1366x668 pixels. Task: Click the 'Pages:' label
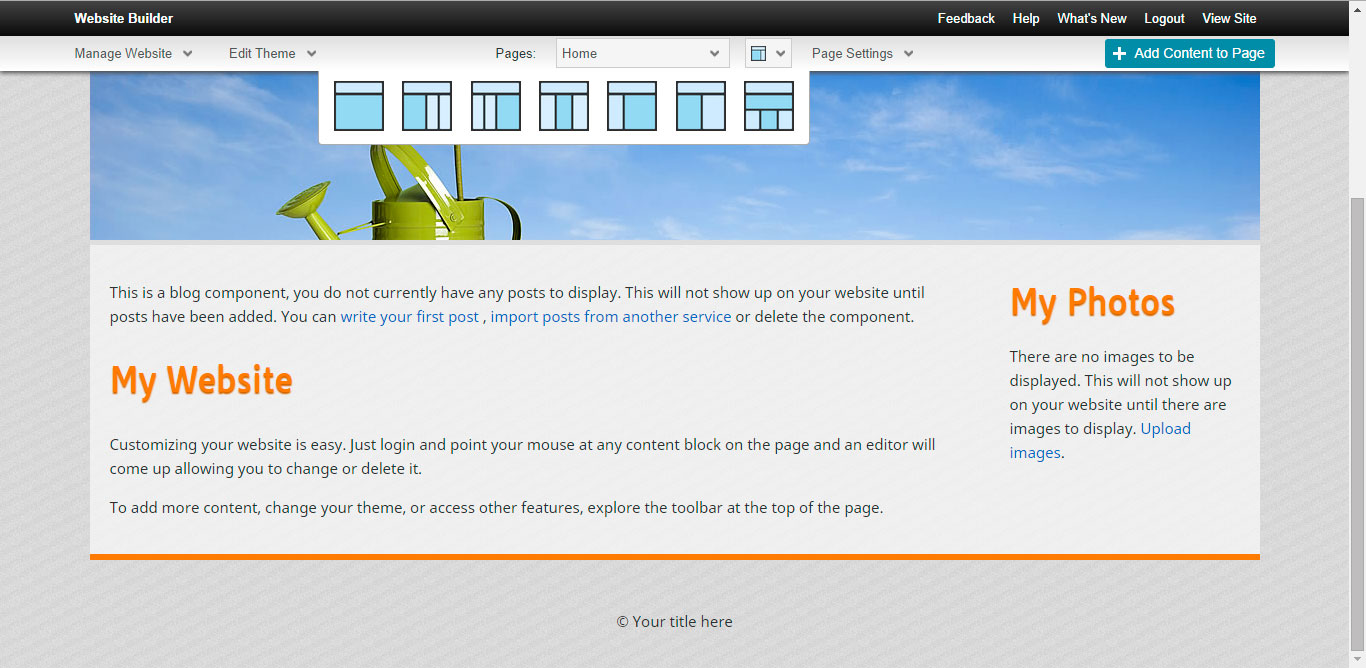[516, 54]
